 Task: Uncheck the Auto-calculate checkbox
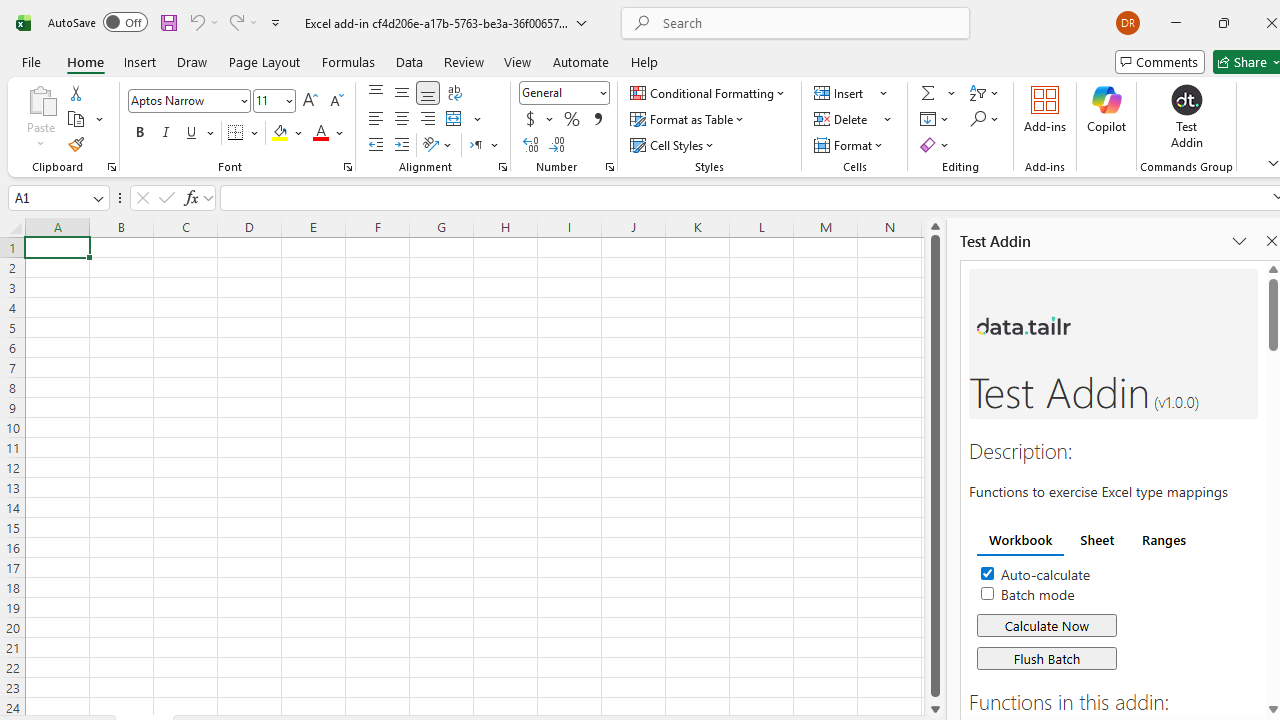tap(987, 573)
